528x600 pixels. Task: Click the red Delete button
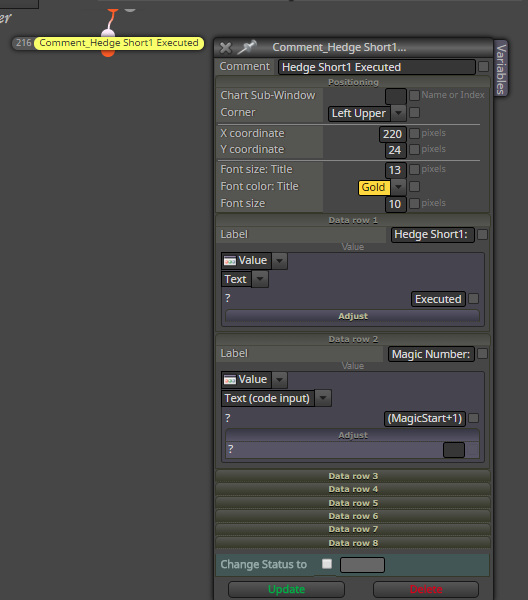point(426,589)
